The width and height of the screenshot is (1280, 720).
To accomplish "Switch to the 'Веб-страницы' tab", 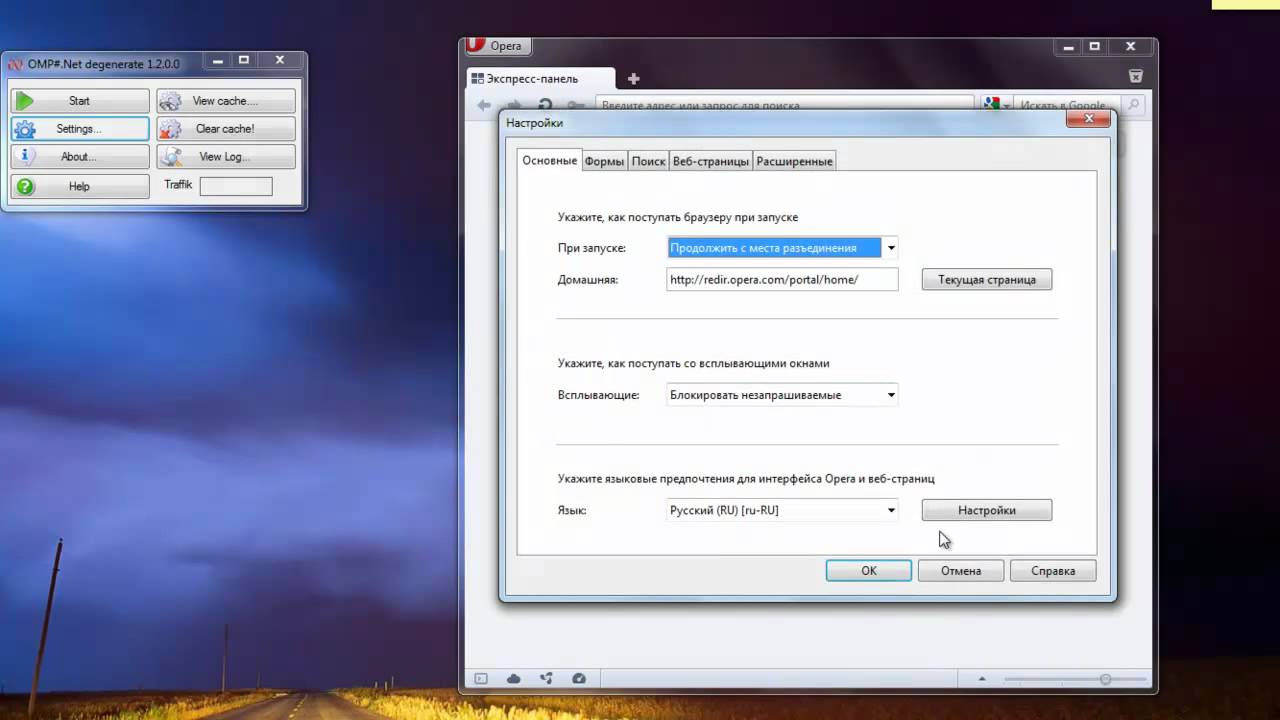I will tap(710, 161).
